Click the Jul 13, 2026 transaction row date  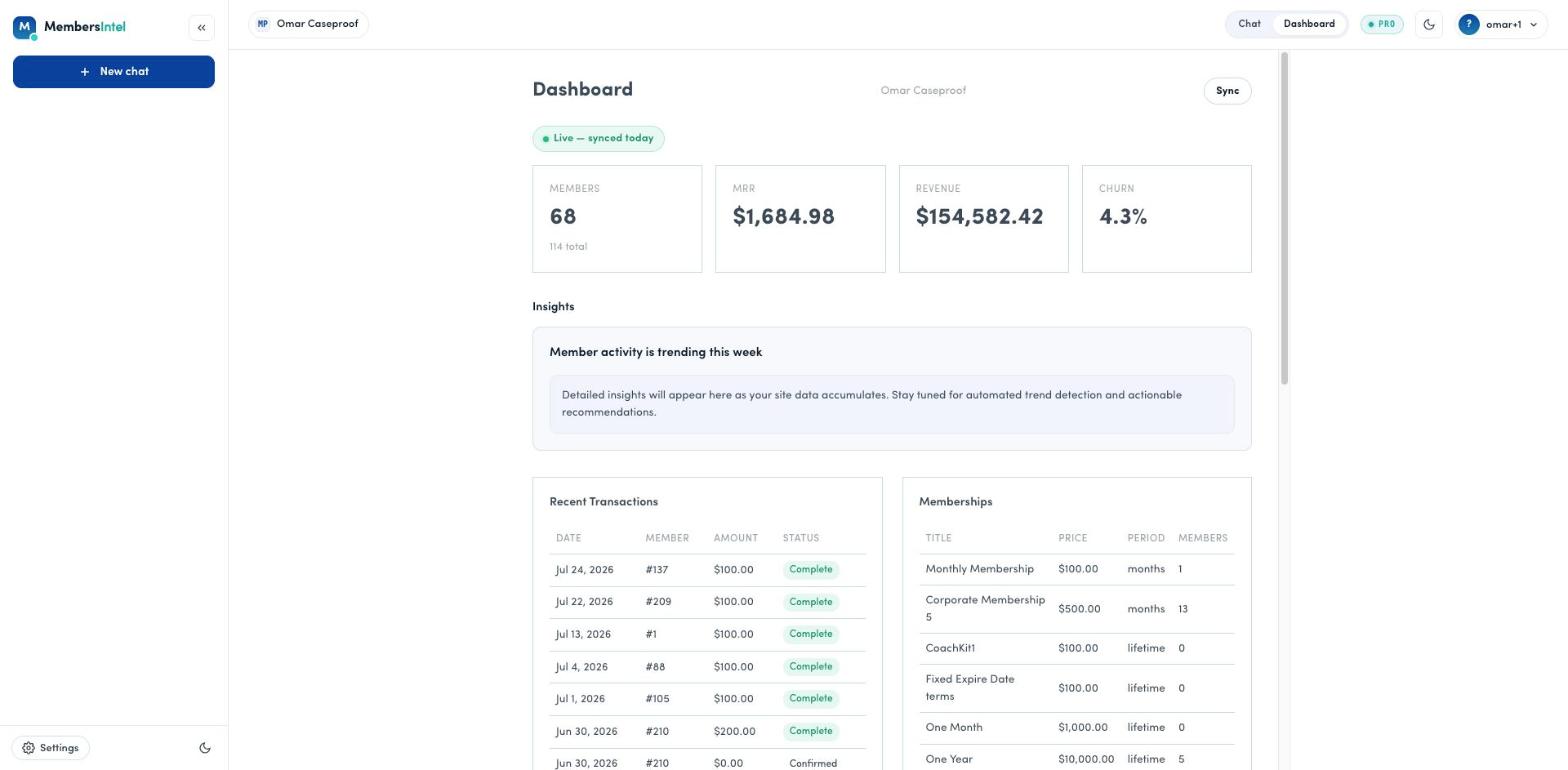(x=583, y=634)
